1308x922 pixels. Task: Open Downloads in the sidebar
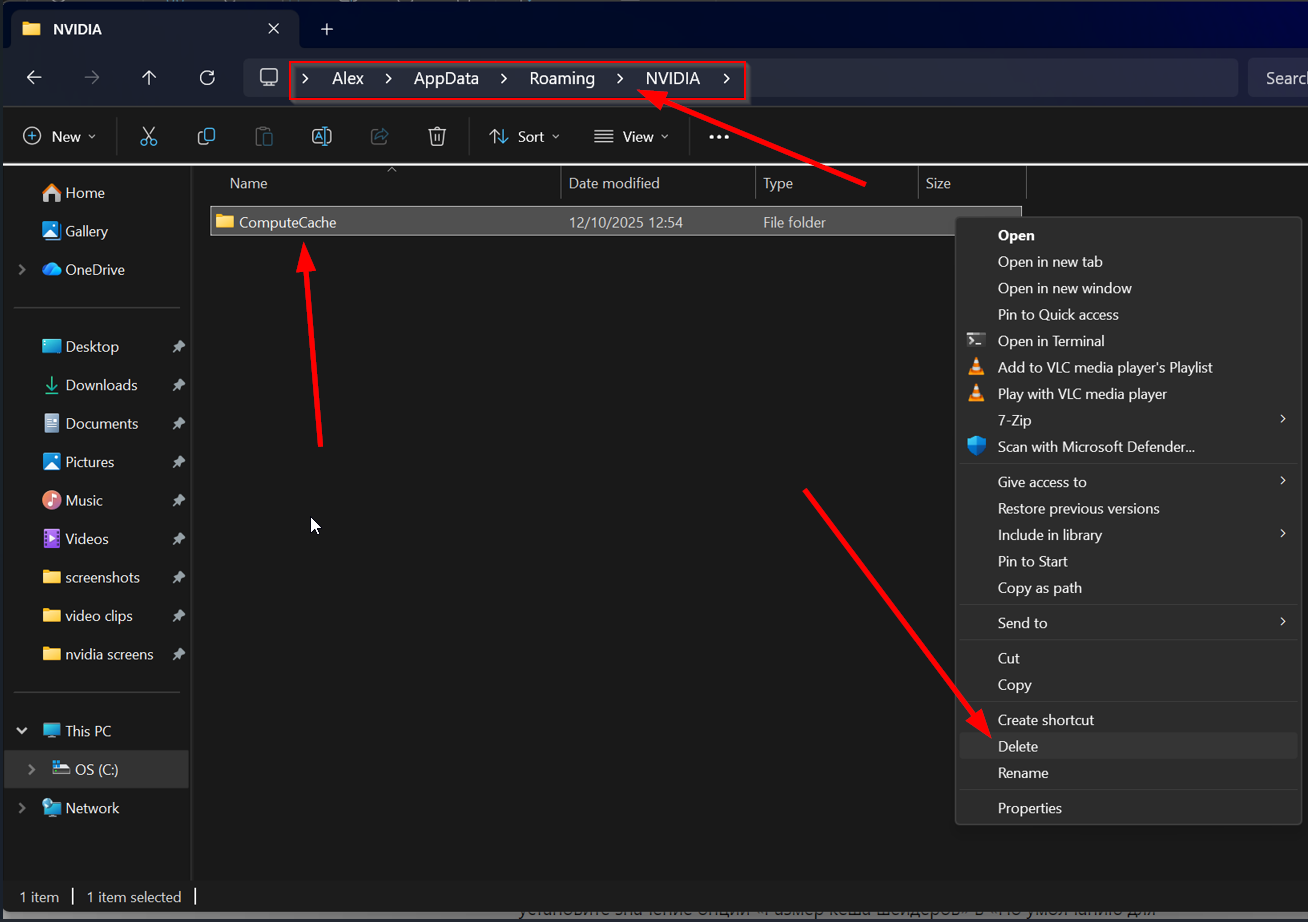coord(101,385)
